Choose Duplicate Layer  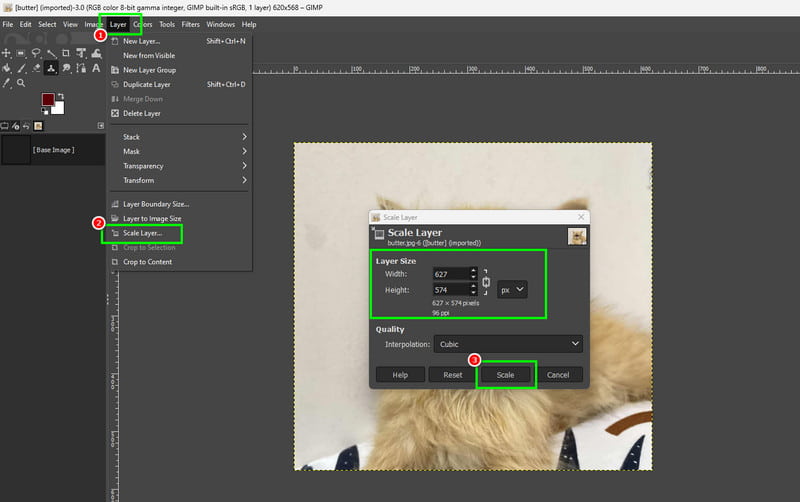click(179, 85)
